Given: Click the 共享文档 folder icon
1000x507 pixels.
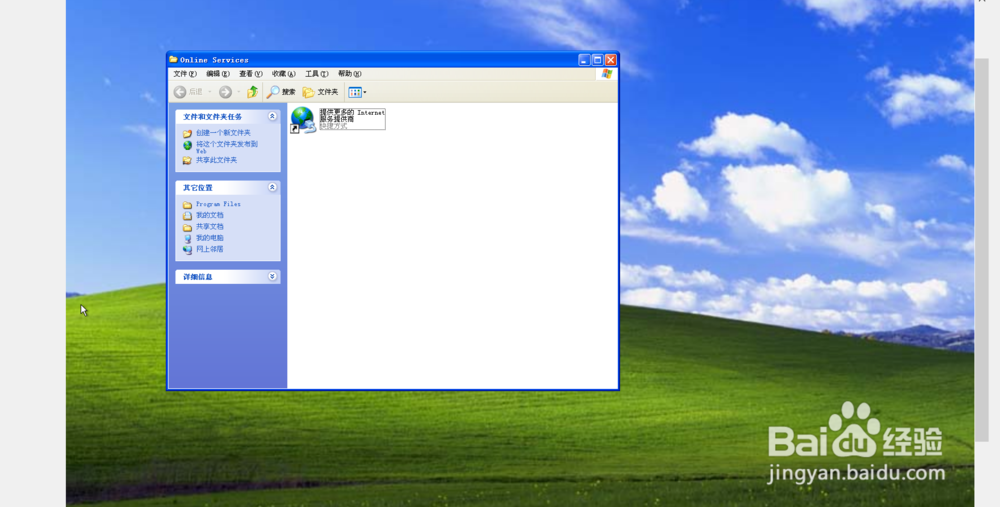Looking at the screenshot, I should [187, 228].
